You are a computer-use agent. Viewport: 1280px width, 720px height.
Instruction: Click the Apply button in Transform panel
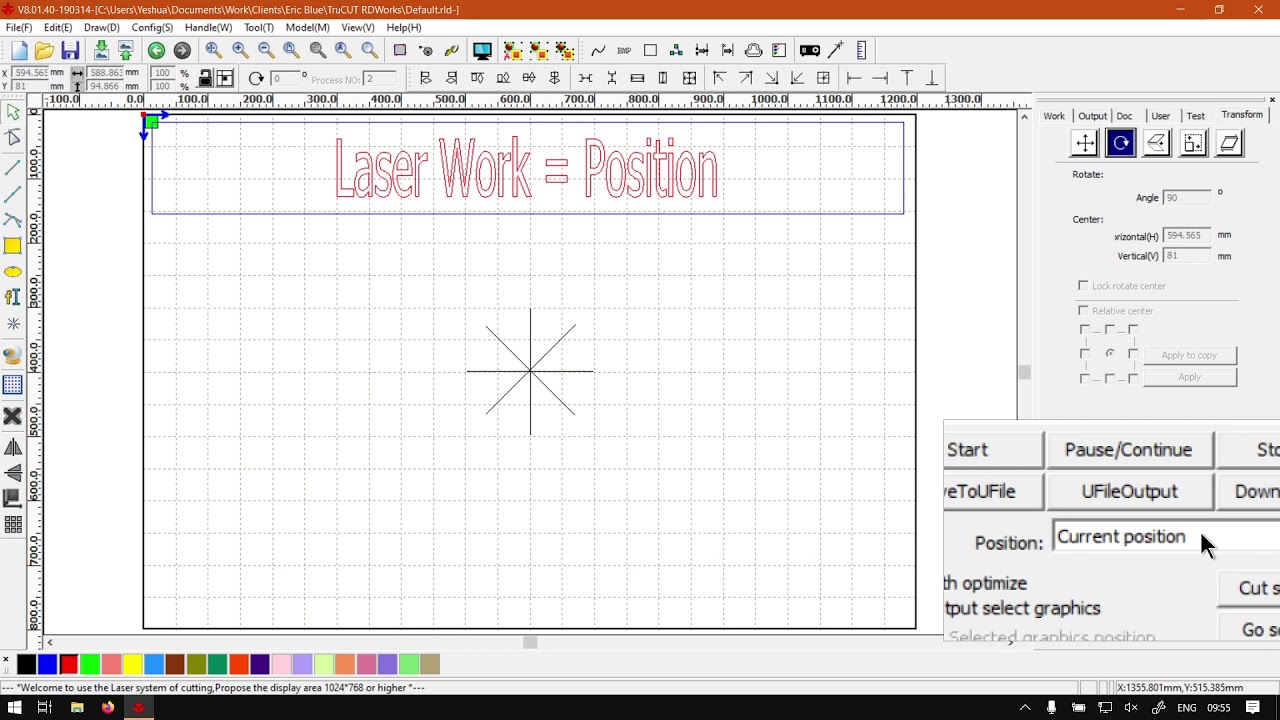point(1189,377)
